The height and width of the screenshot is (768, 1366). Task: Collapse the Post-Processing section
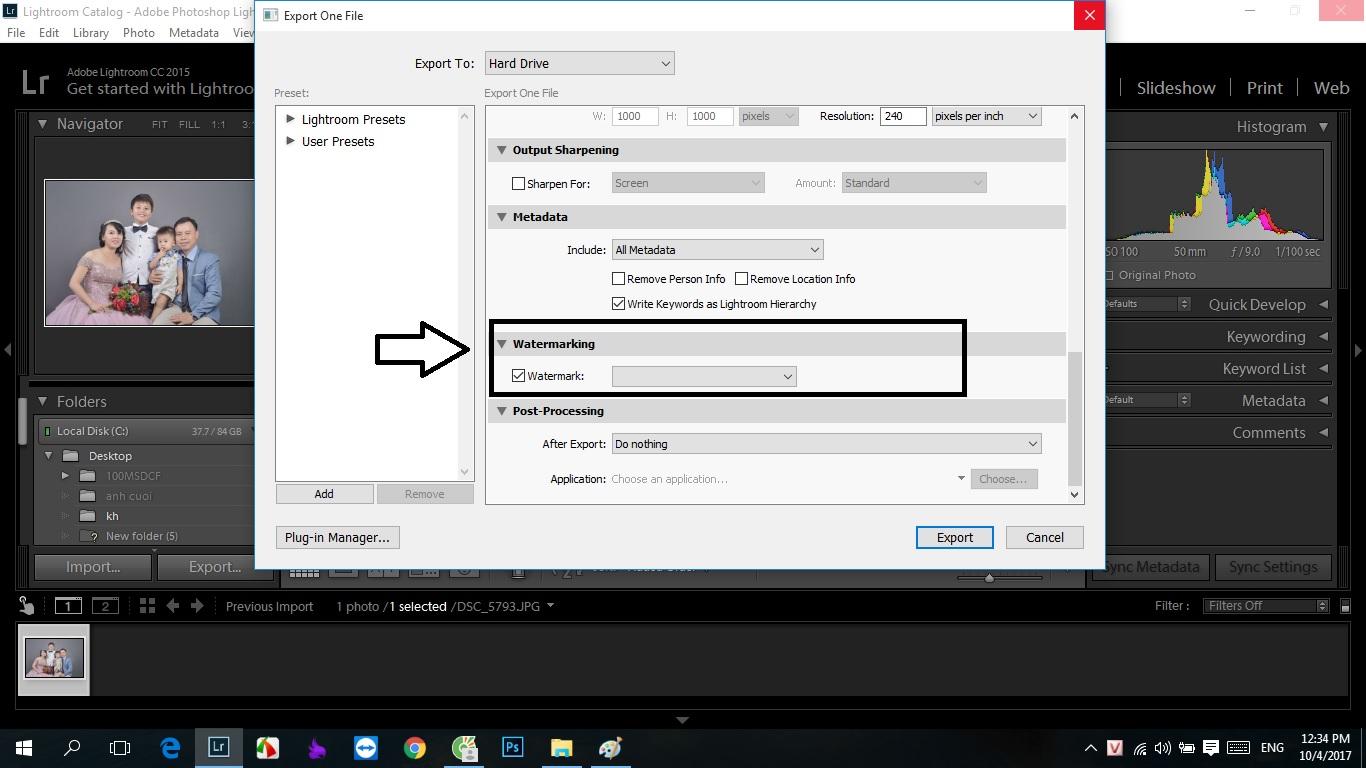pyautogui.click(x=502, y=410)
